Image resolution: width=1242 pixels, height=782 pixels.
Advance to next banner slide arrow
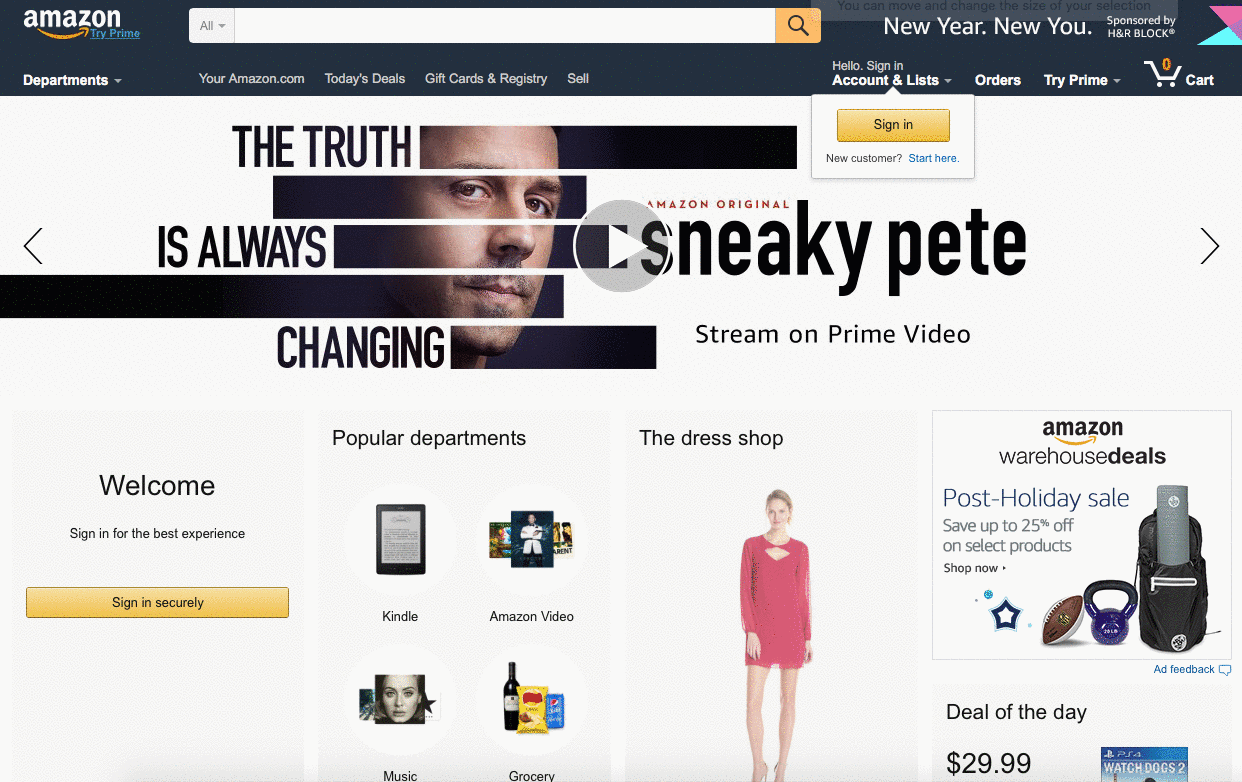pos(1210,246)
